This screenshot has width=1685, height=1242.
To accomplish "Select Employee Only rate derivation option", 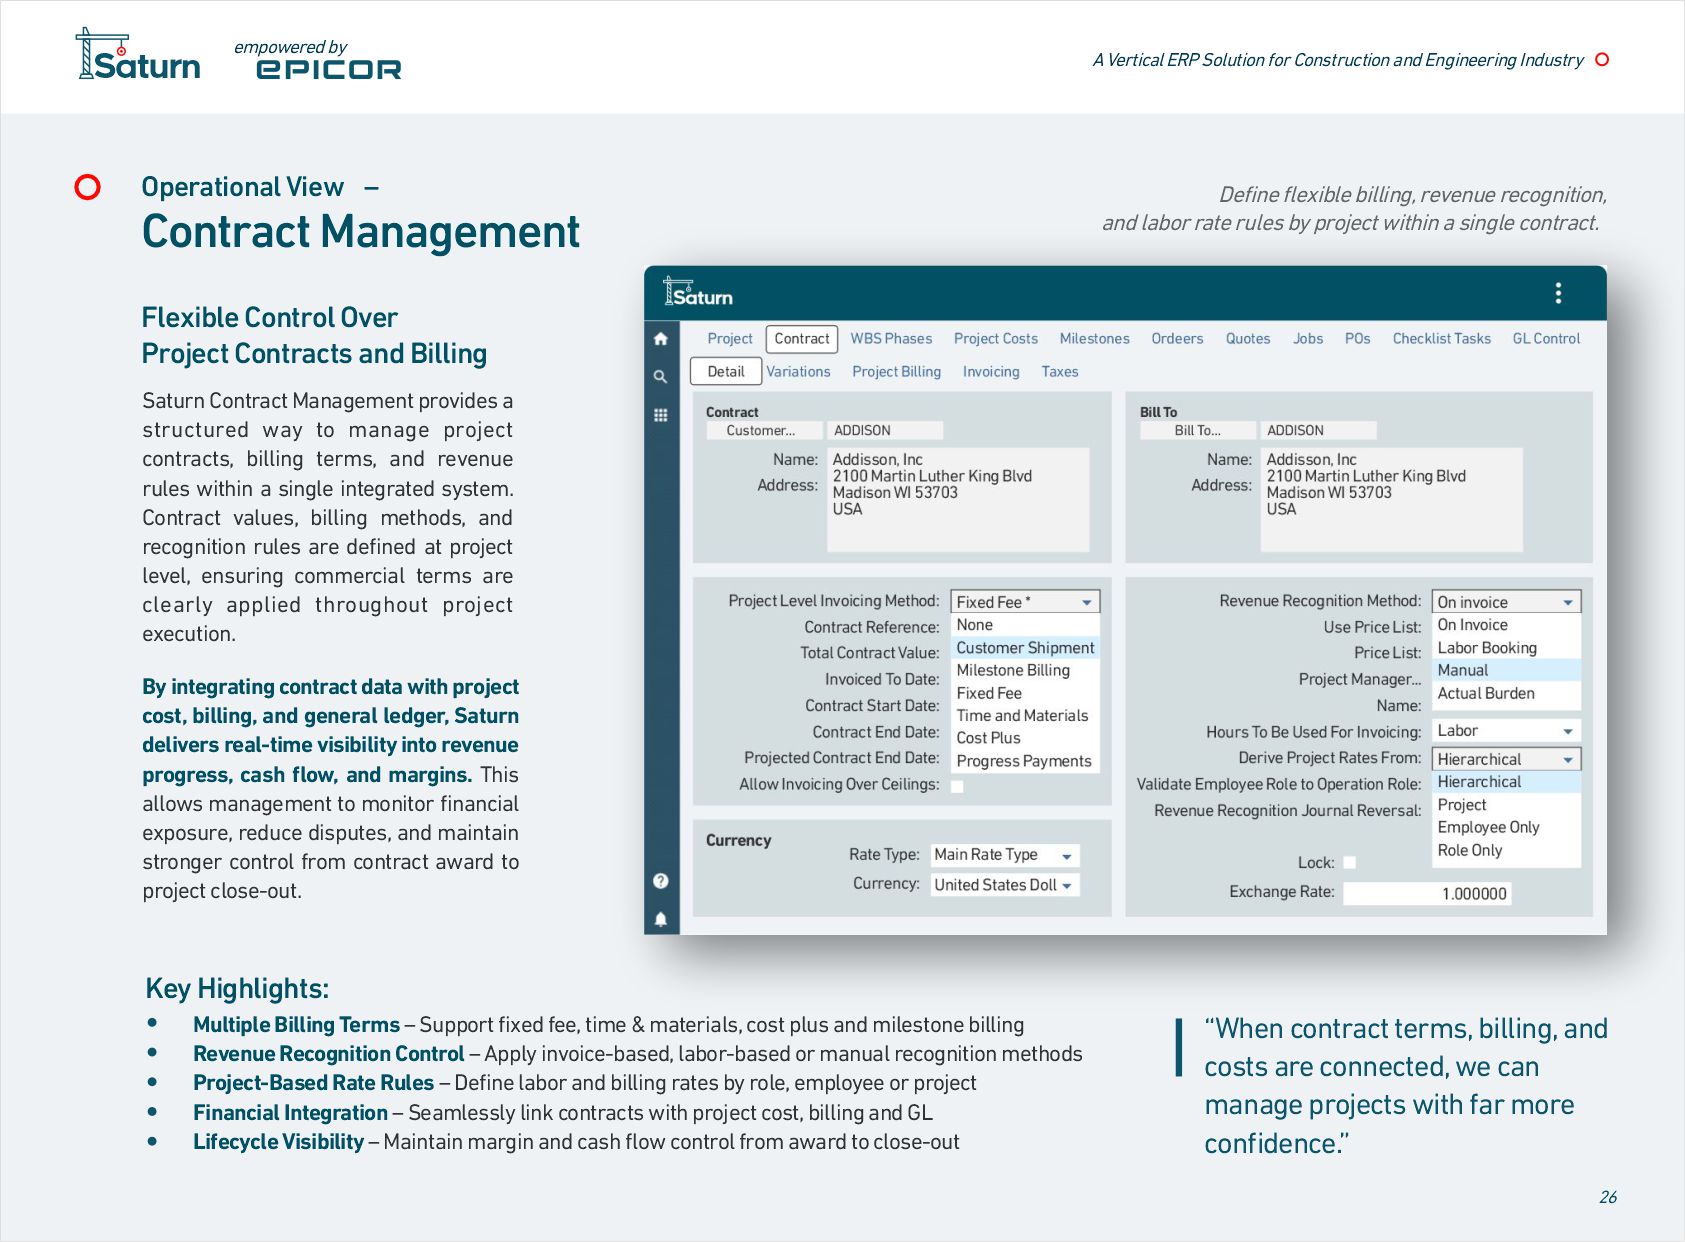I will tap(1506, 827).
